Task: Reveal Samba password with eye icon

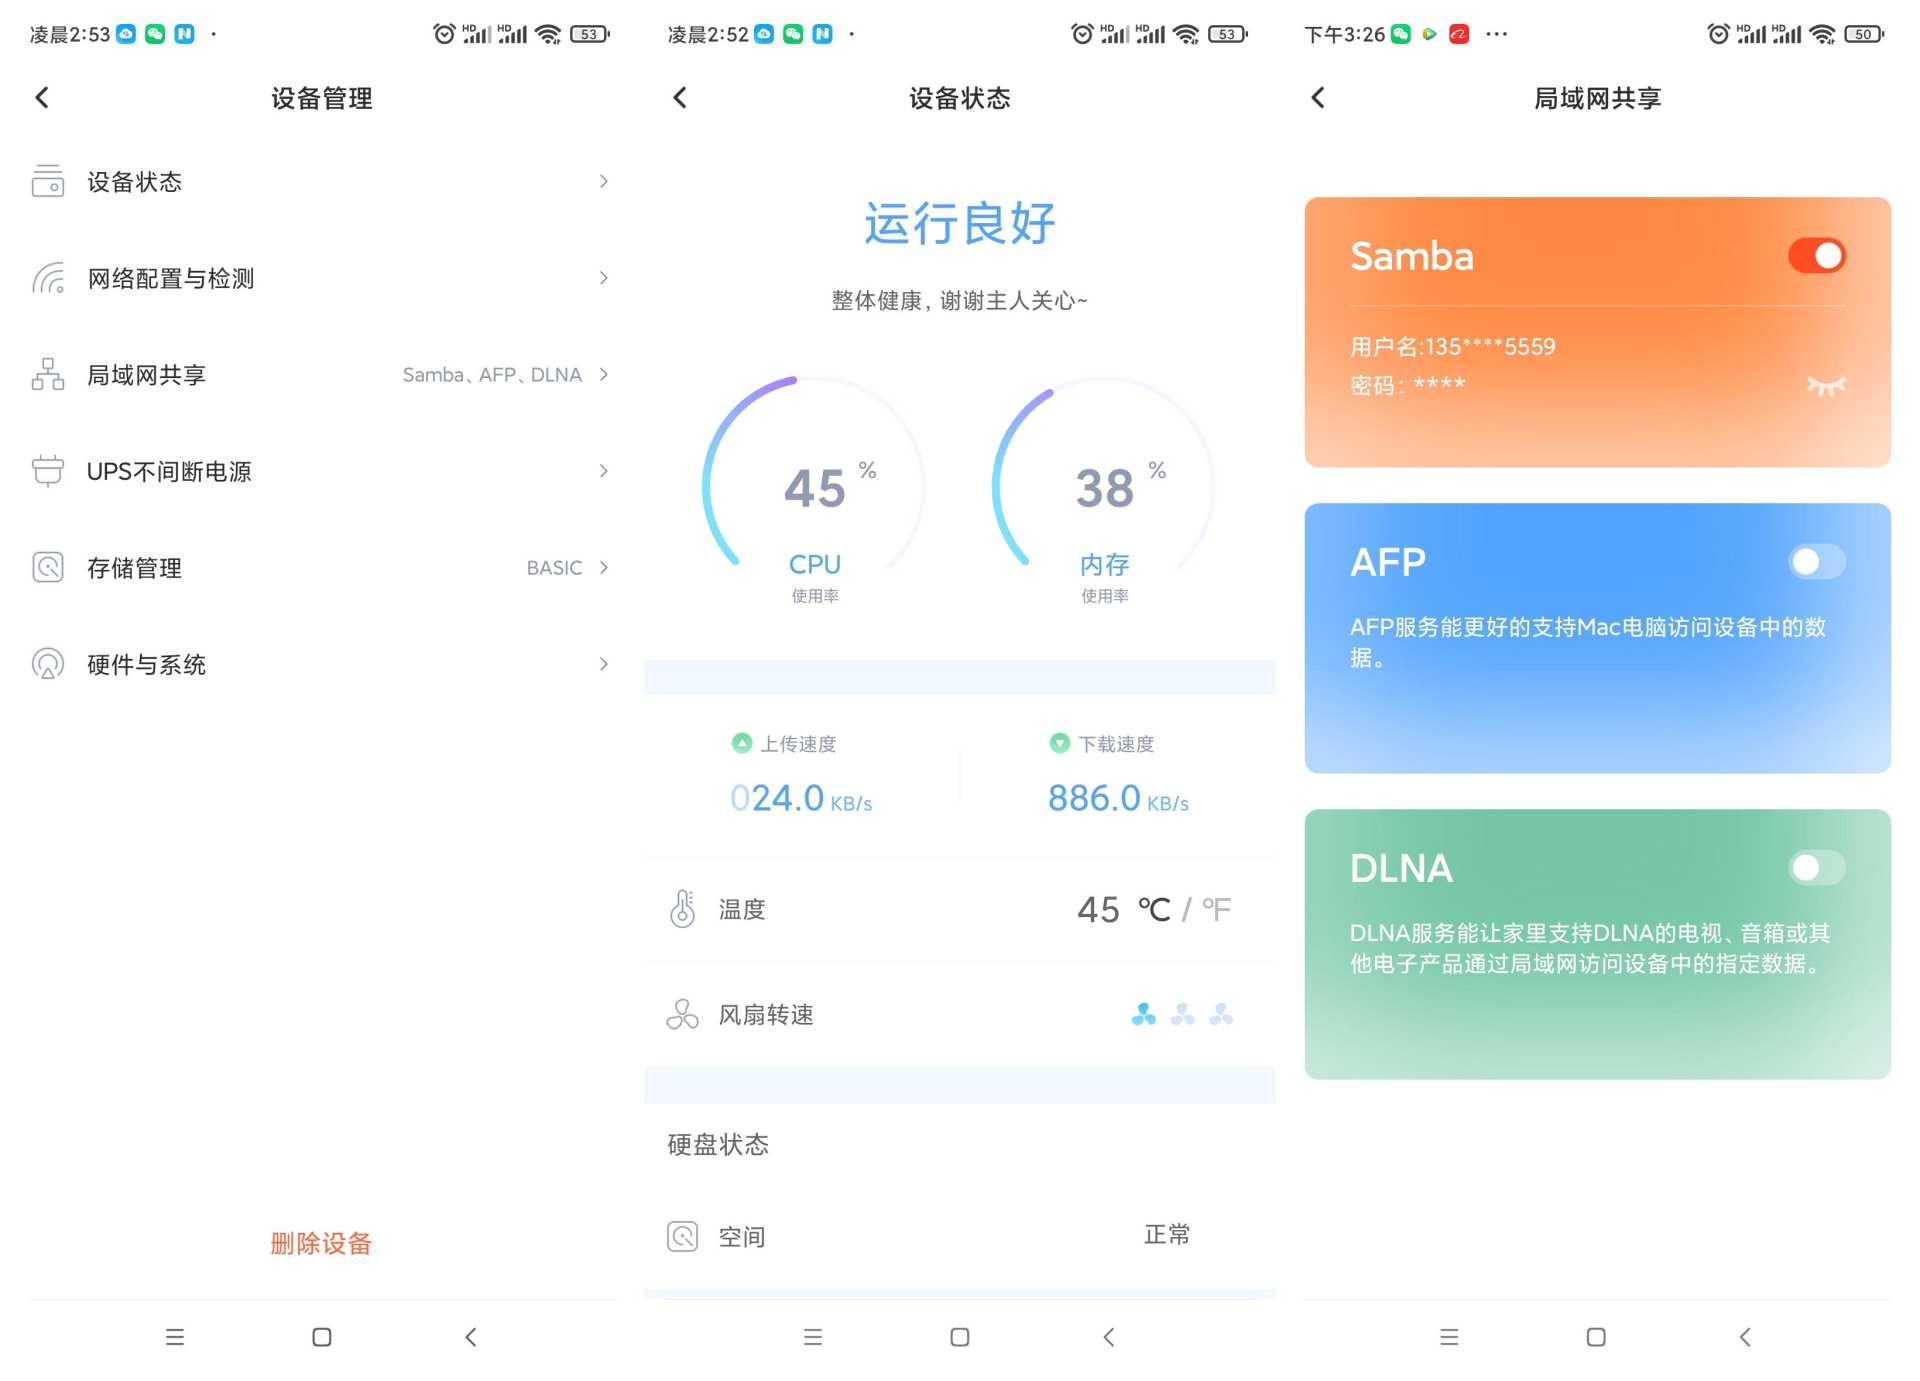Action: (x=1826, y=386)
